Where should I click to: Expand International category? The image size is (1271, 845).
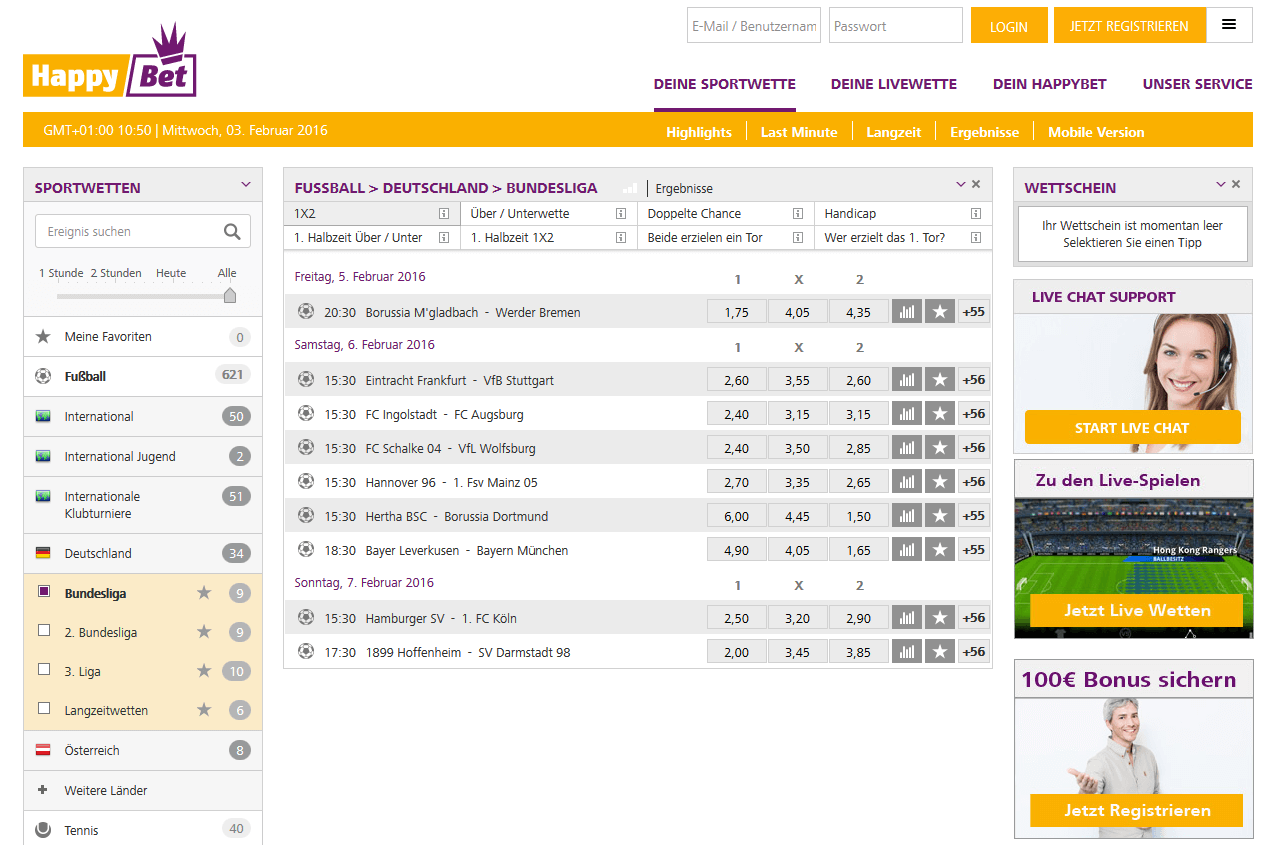point(143,416)
